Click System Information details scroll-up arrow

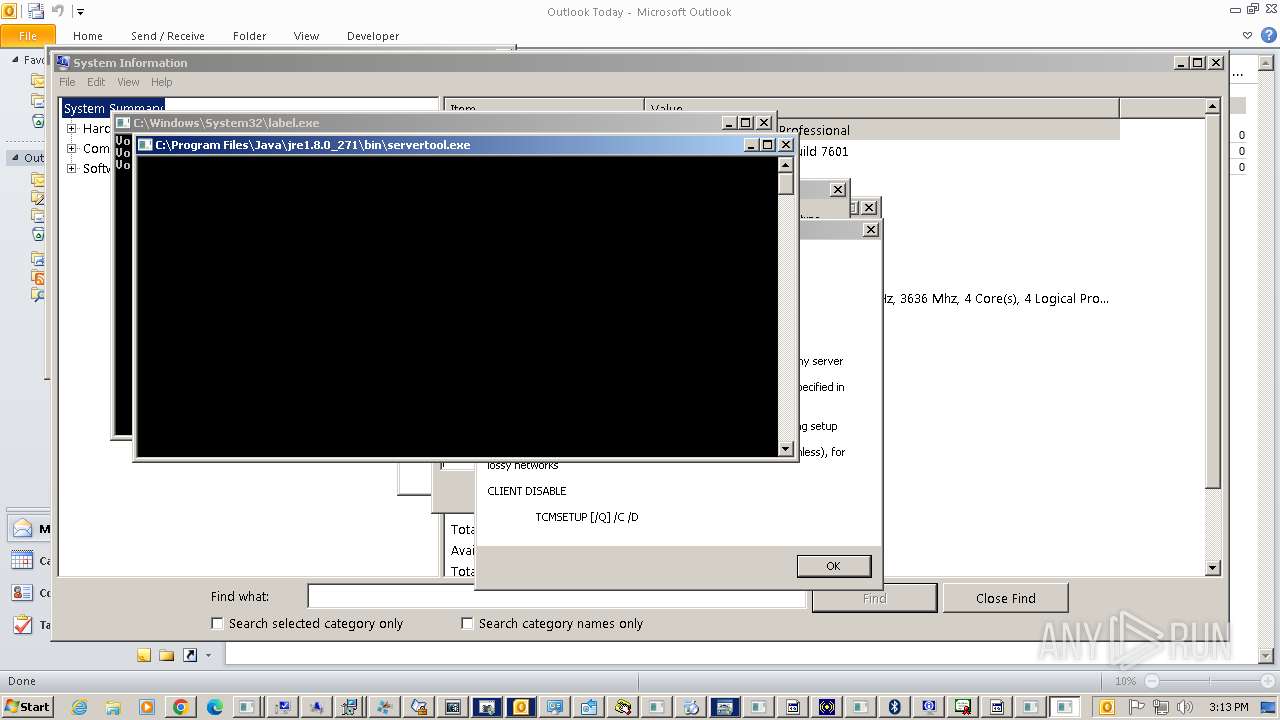(1213, 106)
